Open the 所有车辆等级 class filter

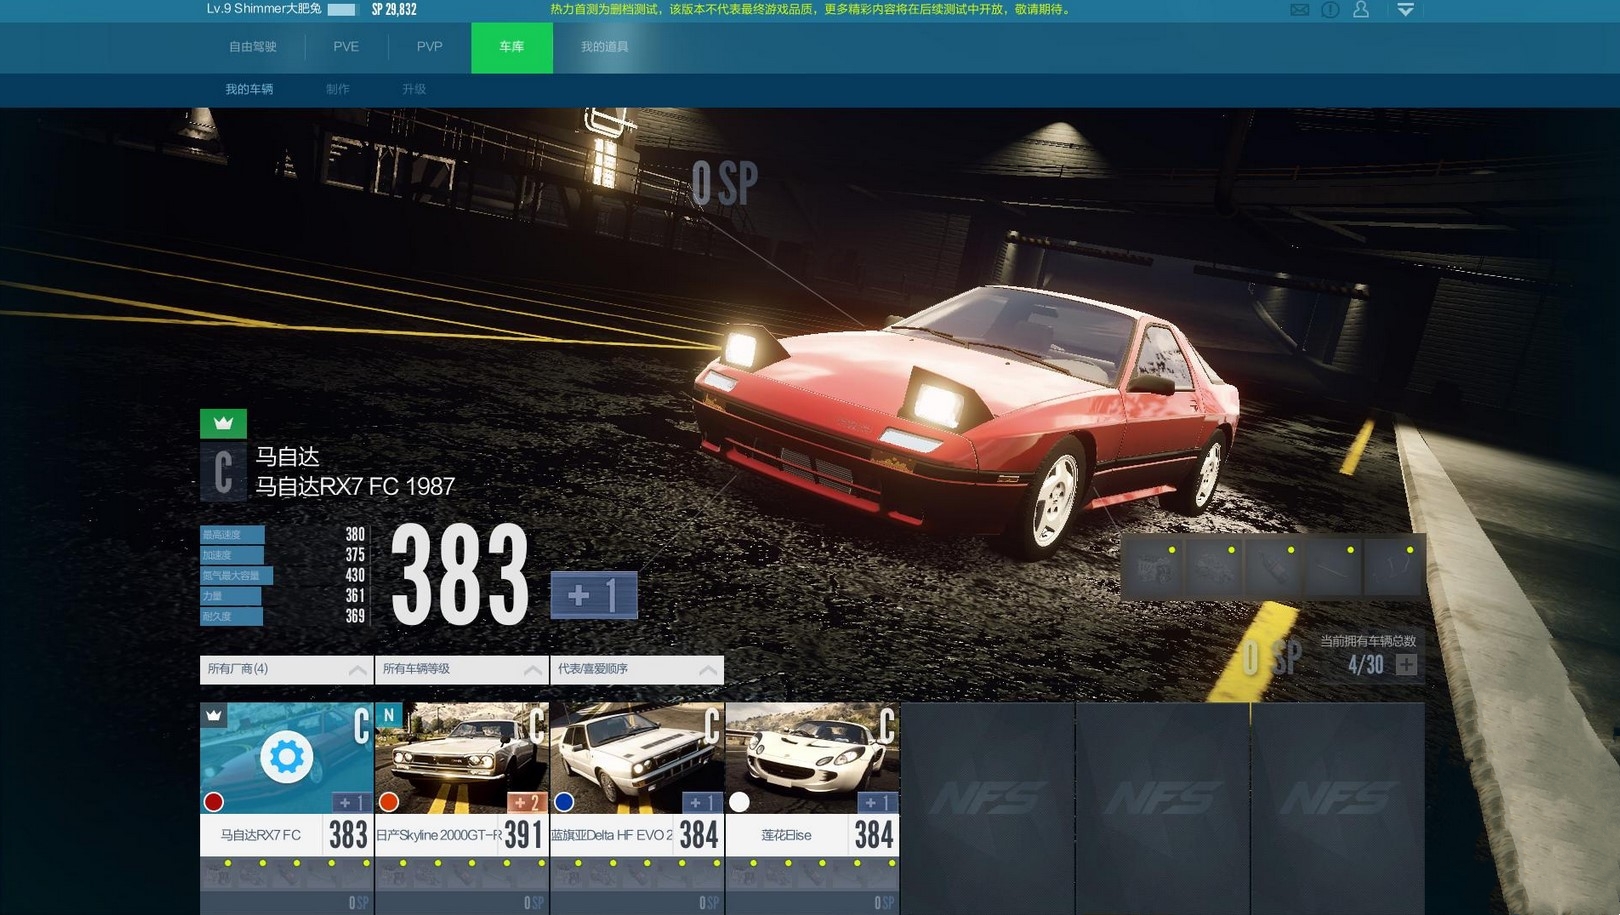(x=462, y=669)
